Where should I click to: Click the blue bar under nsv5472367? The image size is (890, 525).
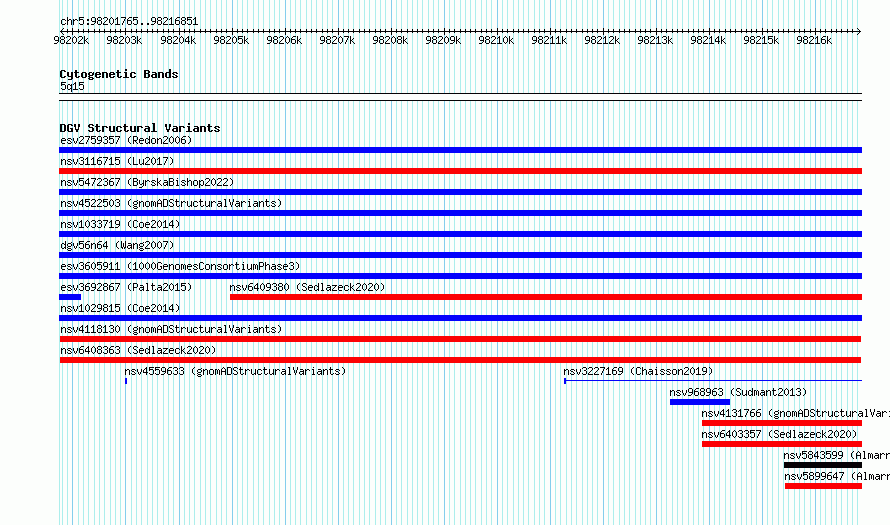click(x=460, y=192)
